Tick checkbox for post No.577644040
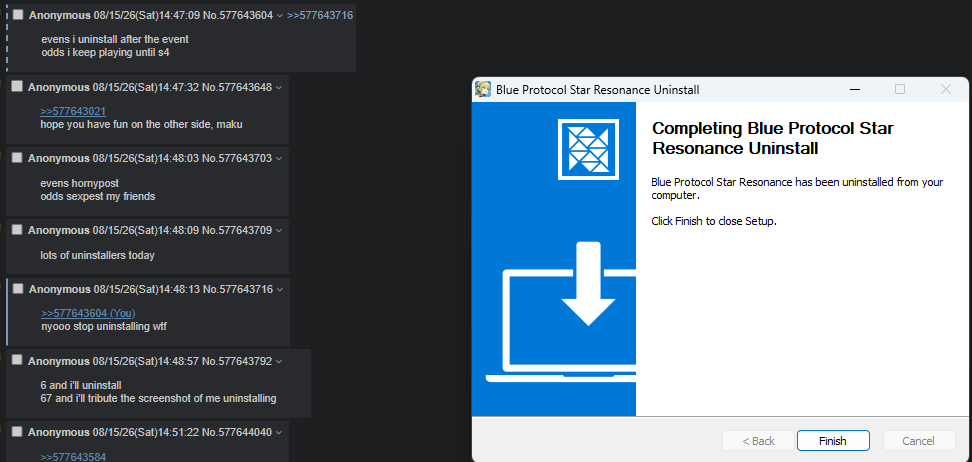The image size is (972, 462). click(x=17, y=431)
